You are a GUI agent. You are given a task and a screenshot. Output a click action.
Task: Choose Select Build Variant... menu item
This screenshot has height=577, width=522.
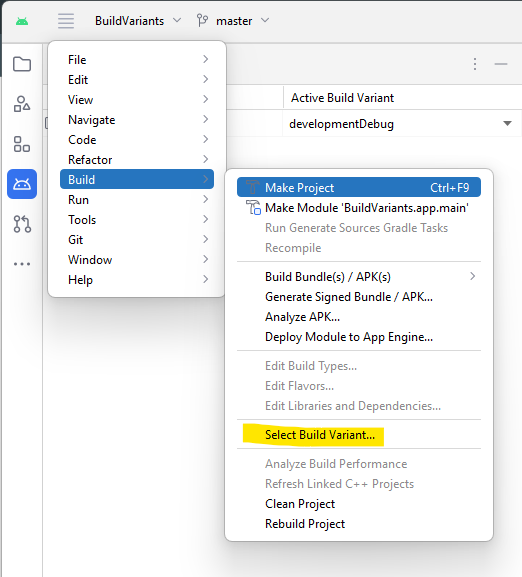359,435
